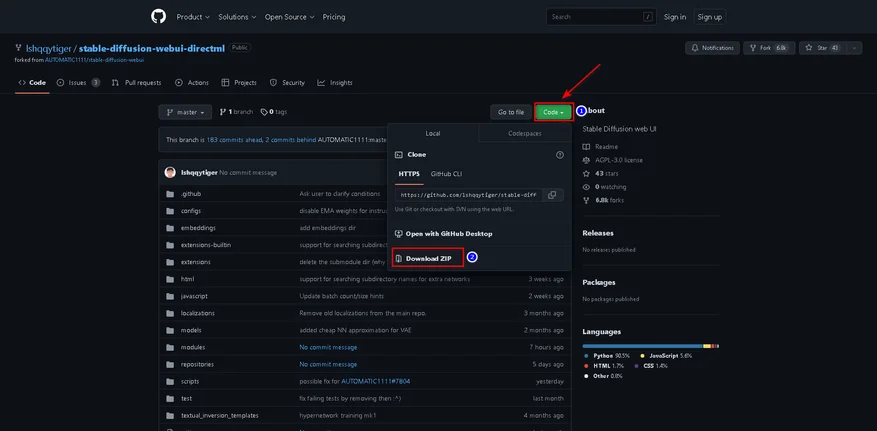Image resolution: width=877 pixels, height=431 pixels.
Task: Open the html folder
Action: pyautogui.click(x=187, y=279)
